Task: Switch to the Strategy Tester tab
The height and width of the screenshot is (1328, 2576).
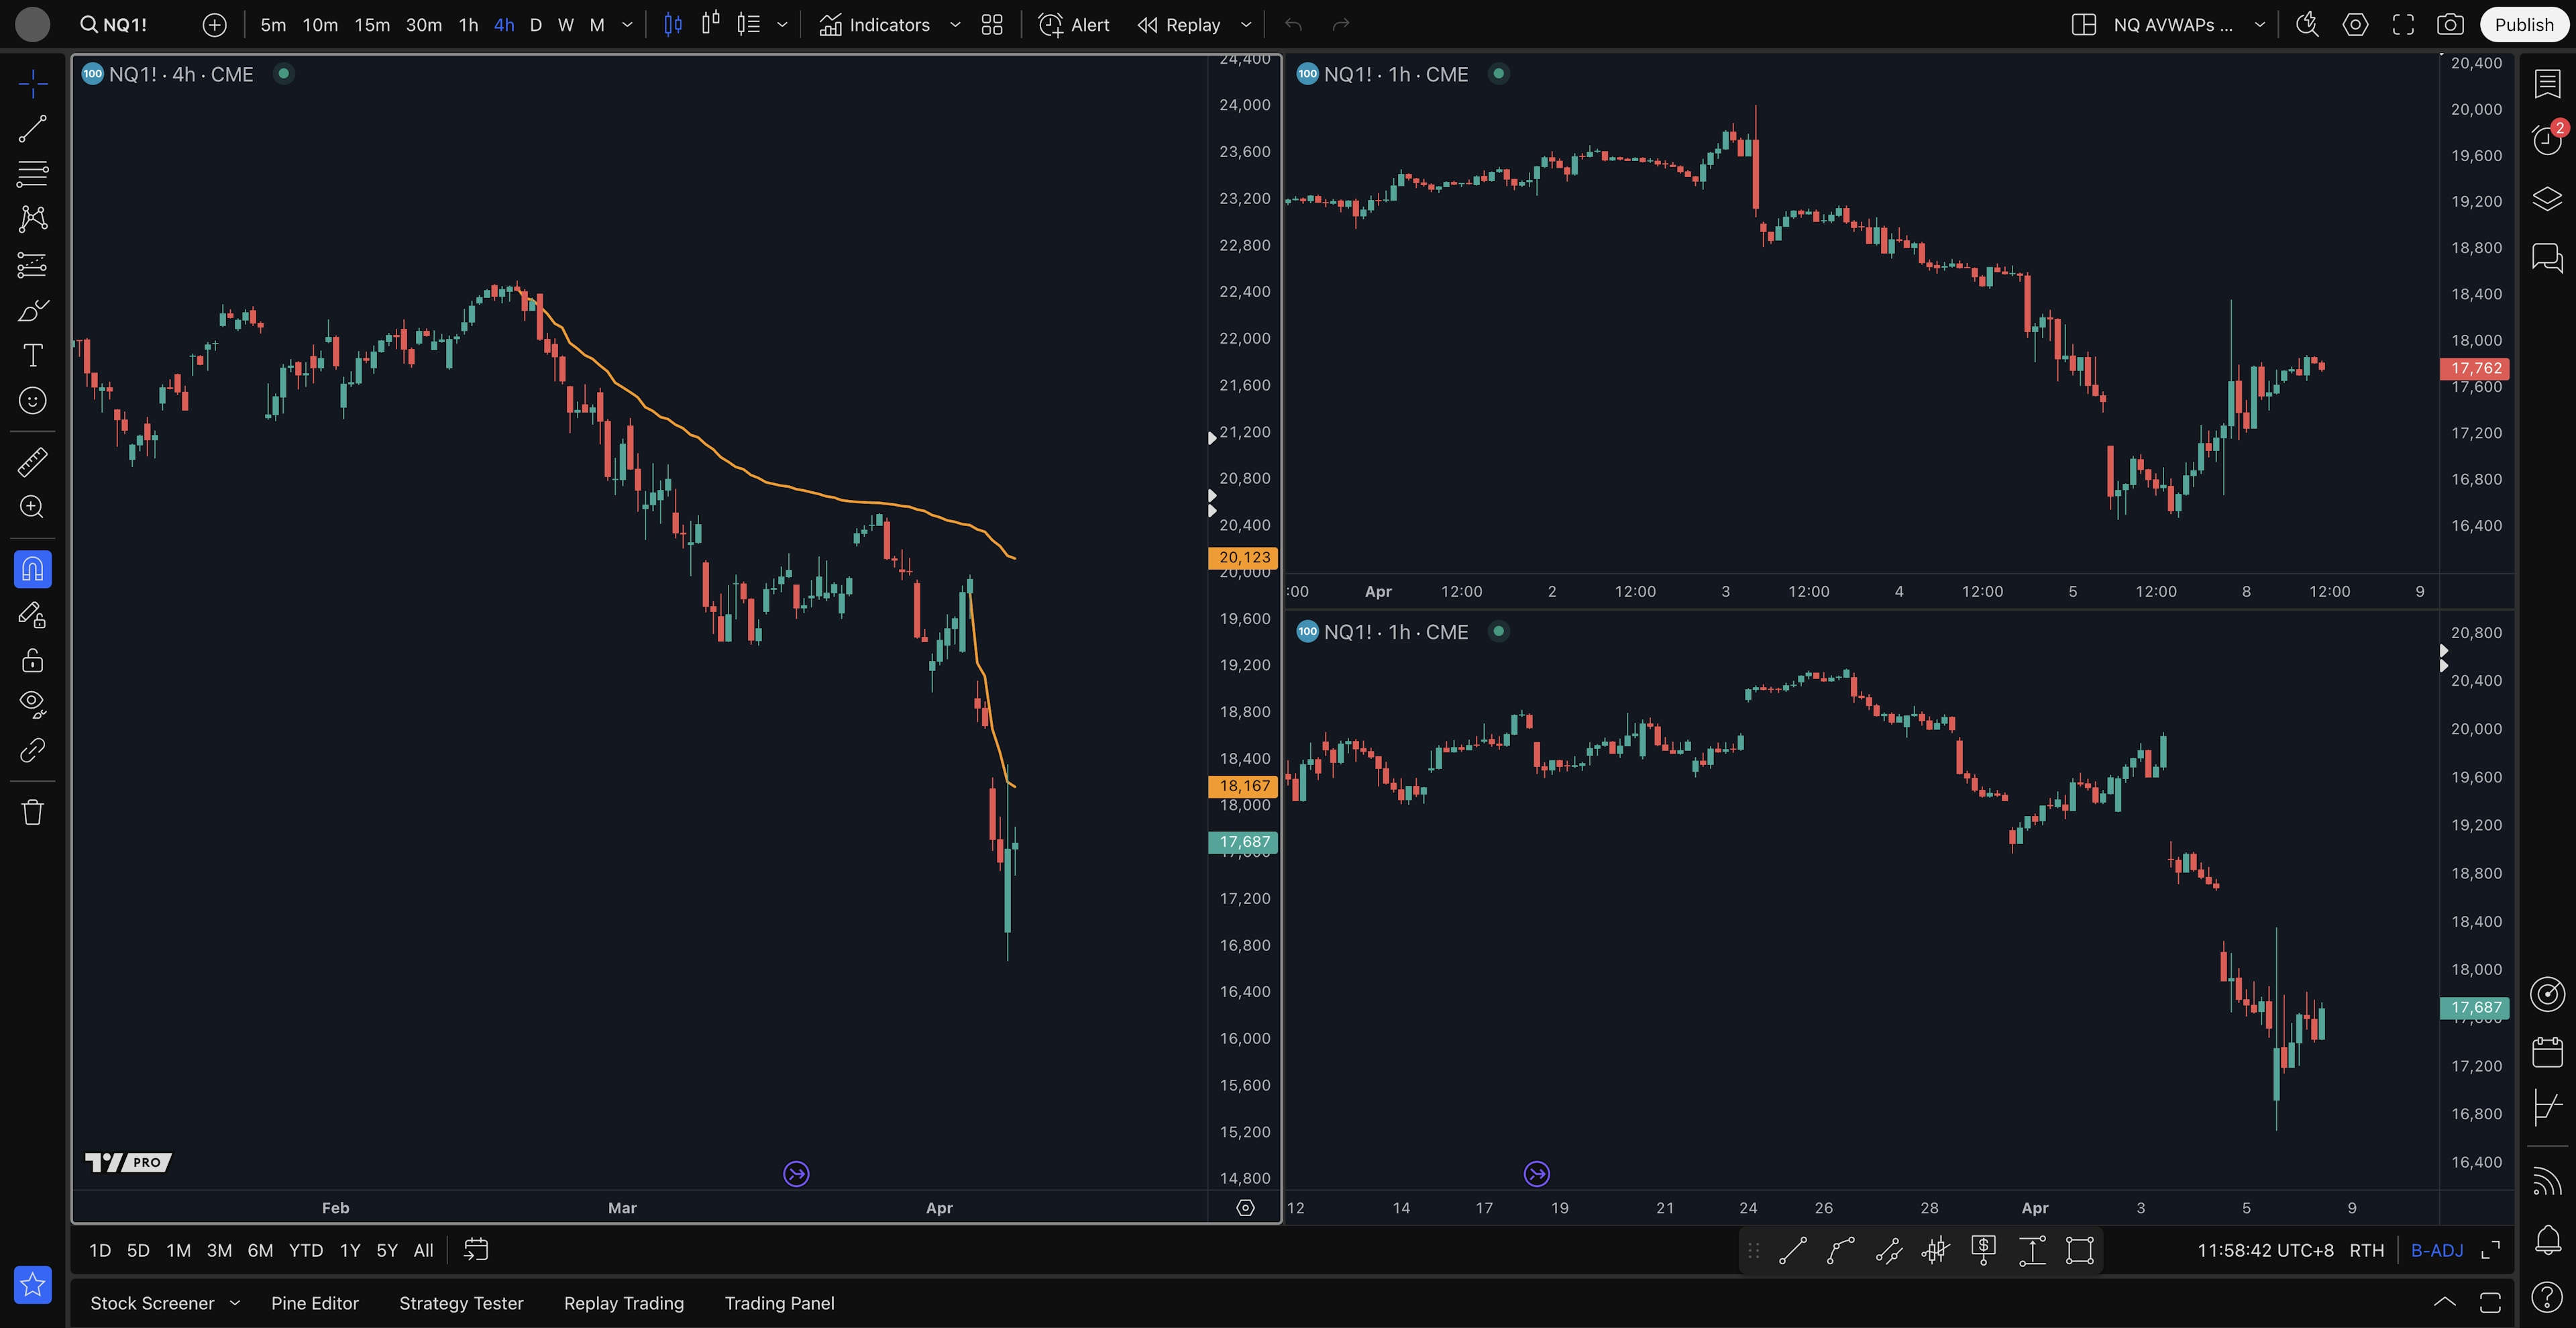Action: (x=461, y=1303)
